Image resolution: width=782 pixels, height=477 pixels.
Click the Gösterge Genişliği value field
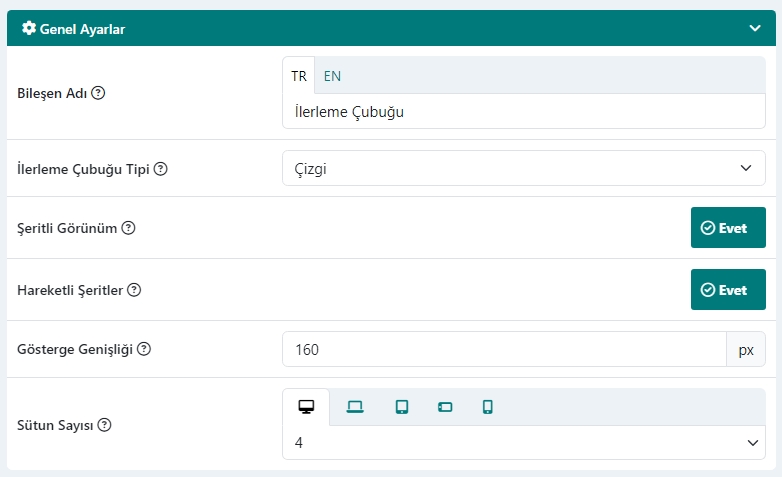tap(504, 349)
